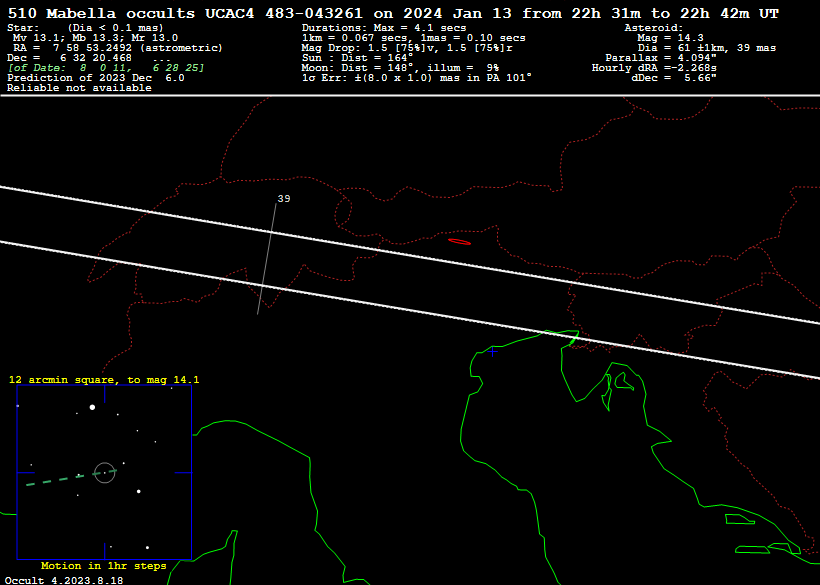The width and height of the screenshot is (820, 585).
Task: Click 'Motion in 1hr steps' caption
Action: (104, 566)
